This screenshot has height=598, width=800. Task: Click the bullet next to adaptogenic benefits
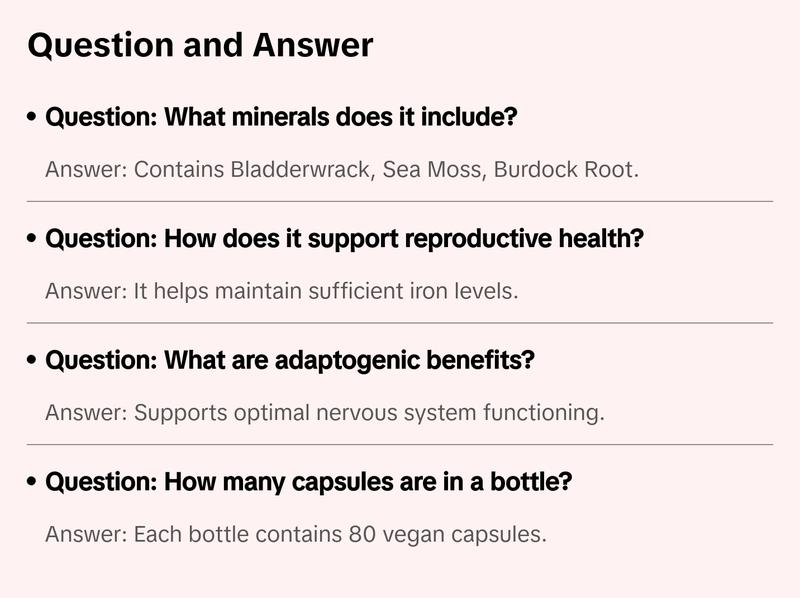pos(33,362)
